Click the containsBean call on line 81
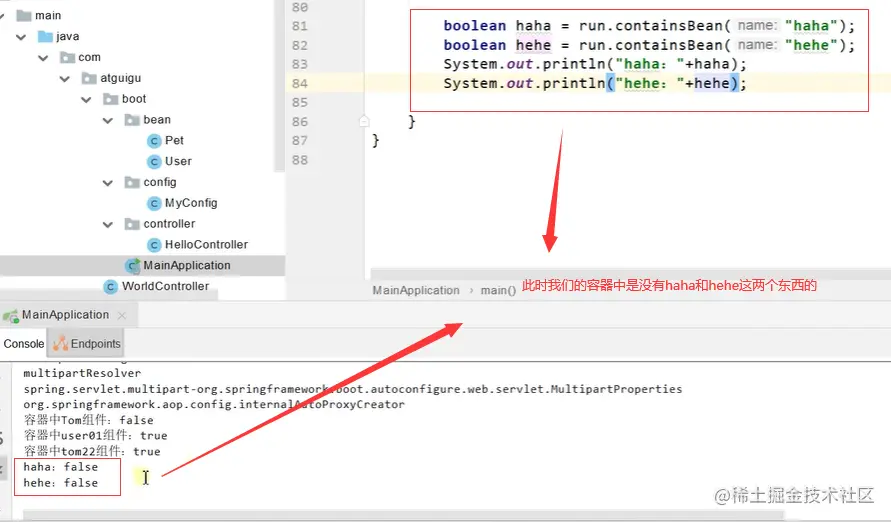 click(668, 26)
